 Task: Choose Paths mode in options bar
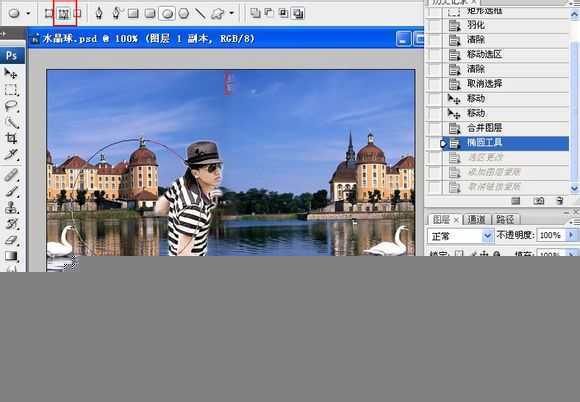pos(64,14)
